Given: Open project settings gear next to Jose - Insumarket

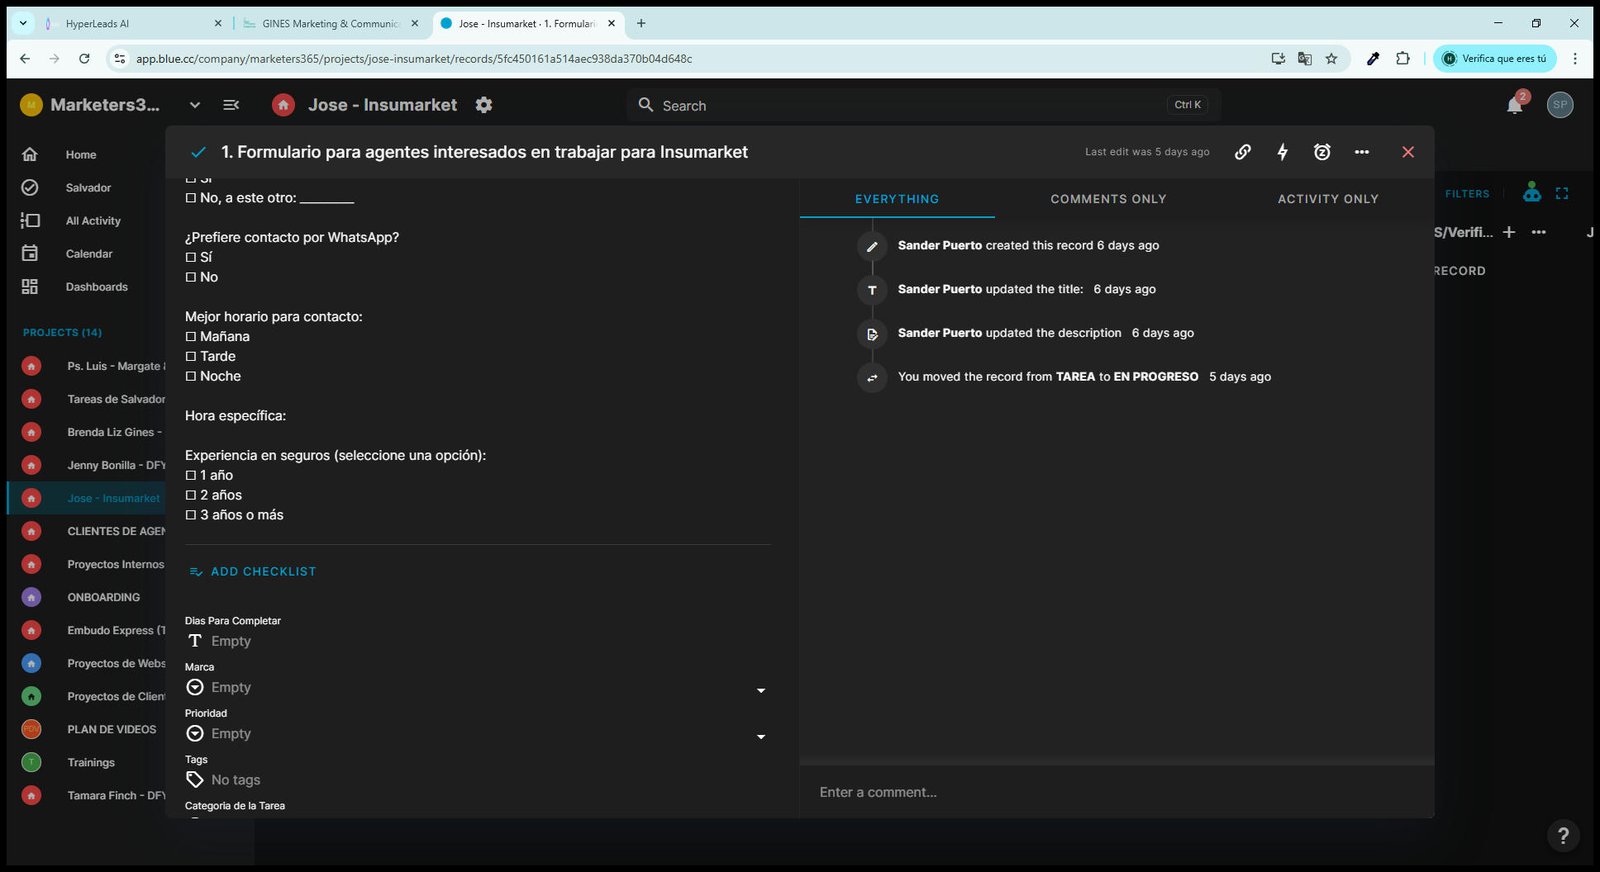Looking at the screenshot, I should coord(484,105).
